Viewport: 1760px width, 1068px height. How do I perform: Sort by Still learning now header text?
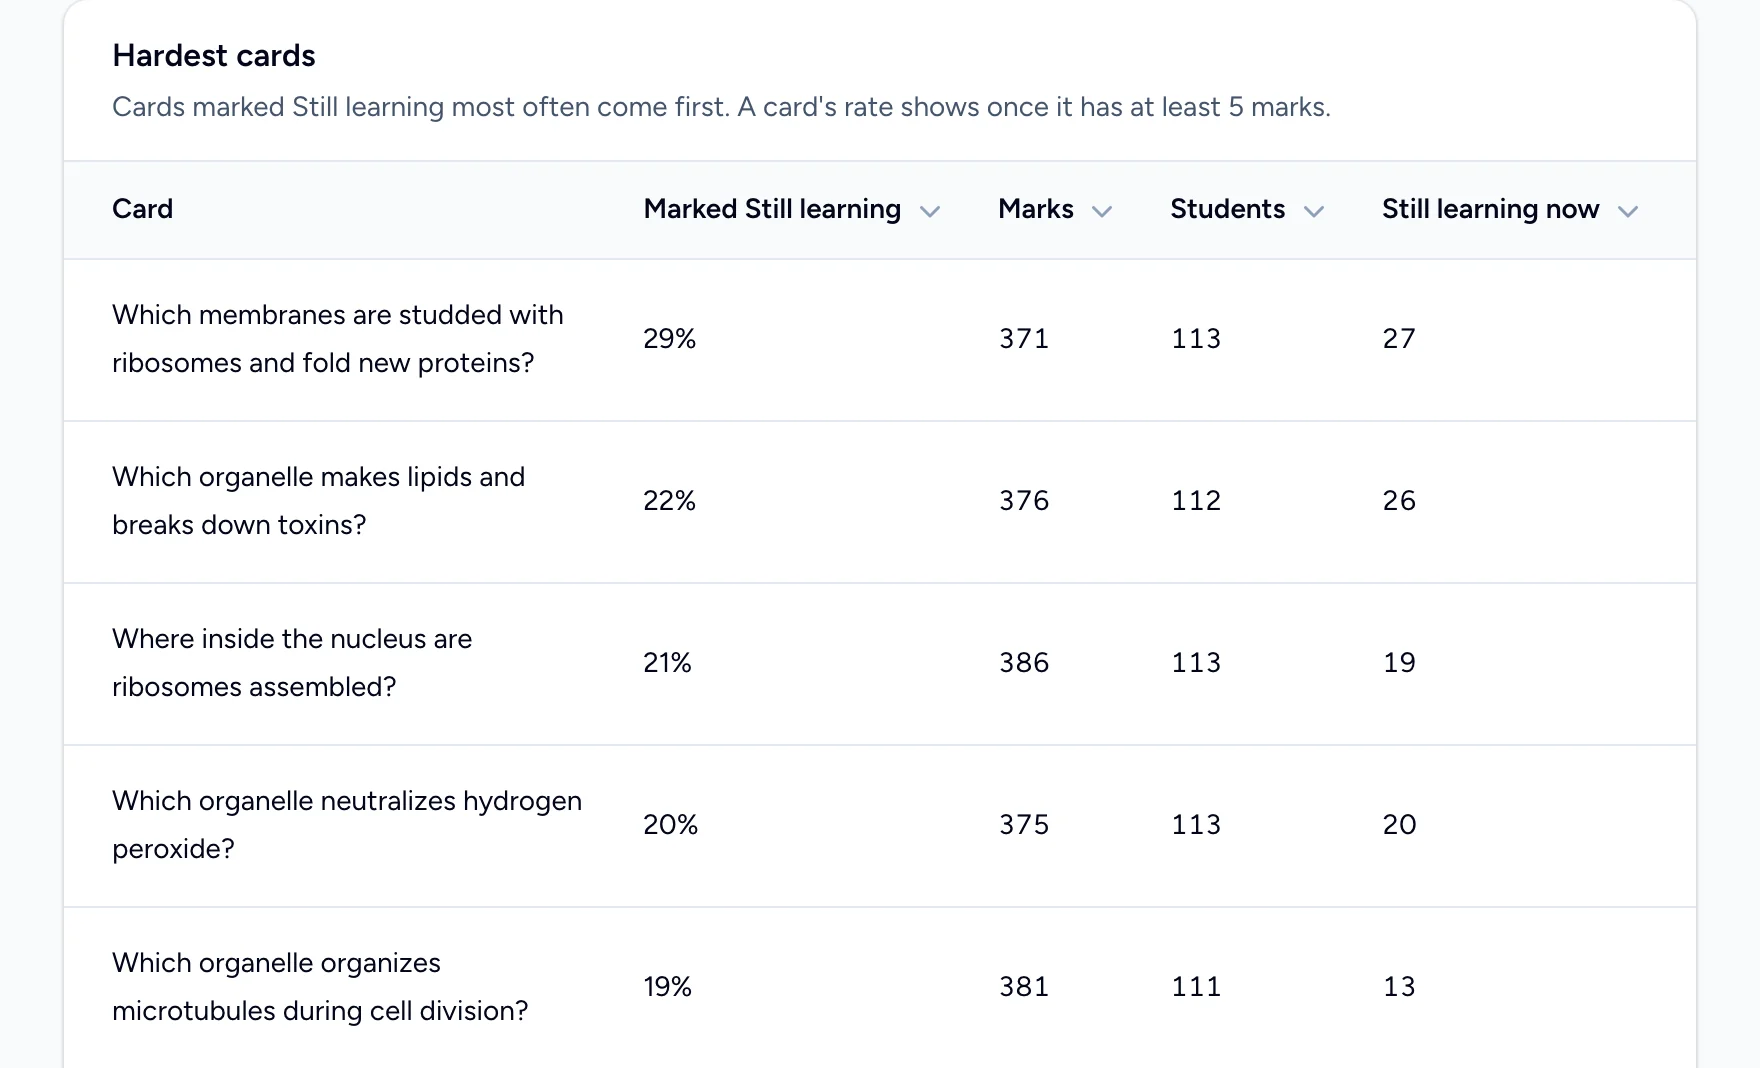(1491, 209)
